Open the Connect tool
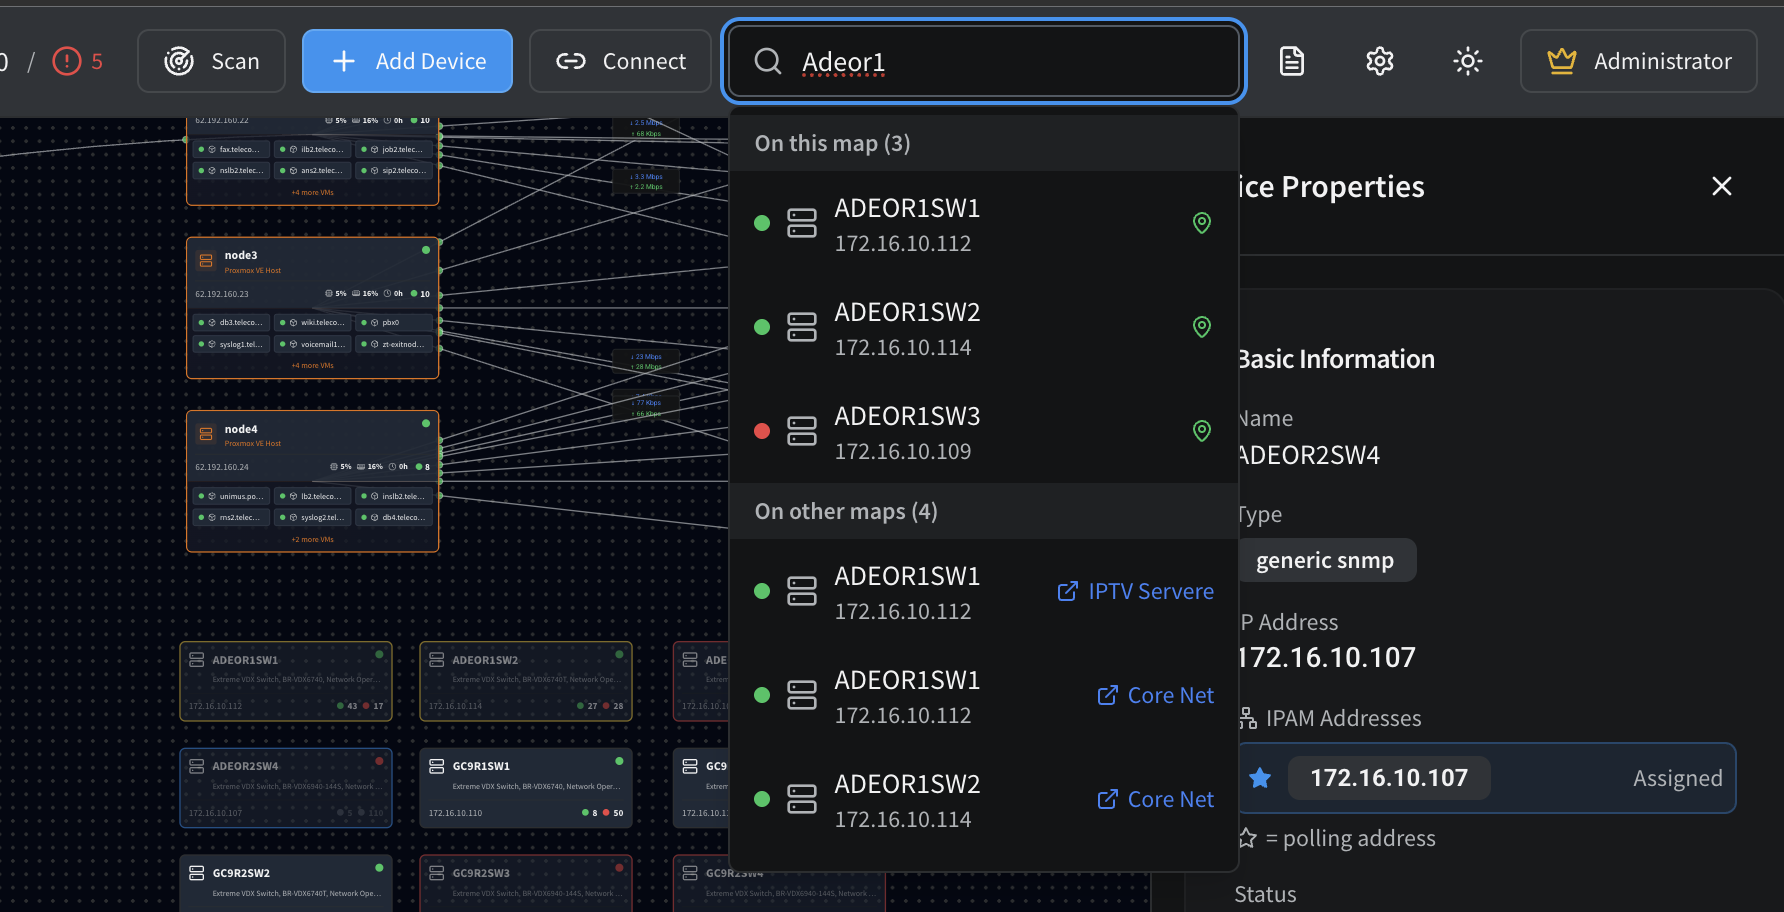This screenshot has height=912, width=1784. (x=620, y=61)
